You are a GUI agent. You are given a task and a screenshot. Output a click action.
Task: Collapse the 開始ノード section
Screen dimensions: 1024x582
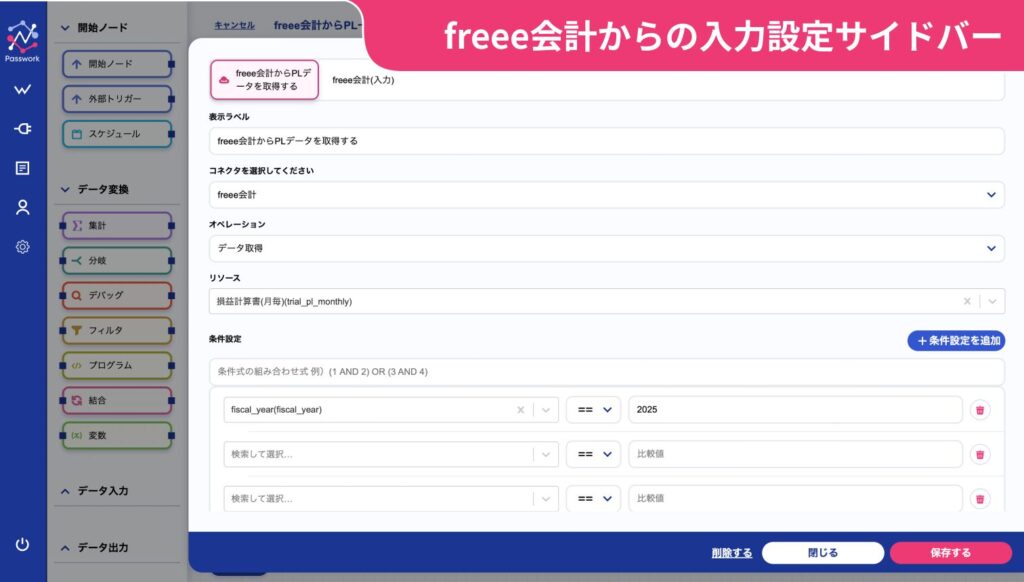point(65,27)
